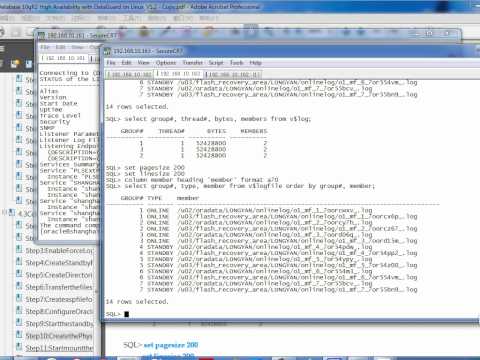Click blue 'set pagesize 200' text in PDF

point(171,345)
